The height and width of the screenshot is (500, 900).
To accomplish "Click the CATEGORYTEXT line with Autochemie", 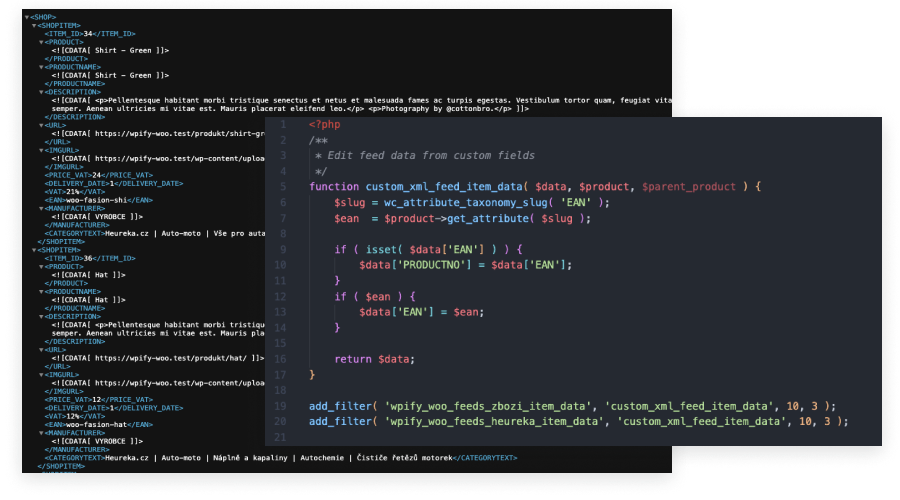I will [281, 458].
